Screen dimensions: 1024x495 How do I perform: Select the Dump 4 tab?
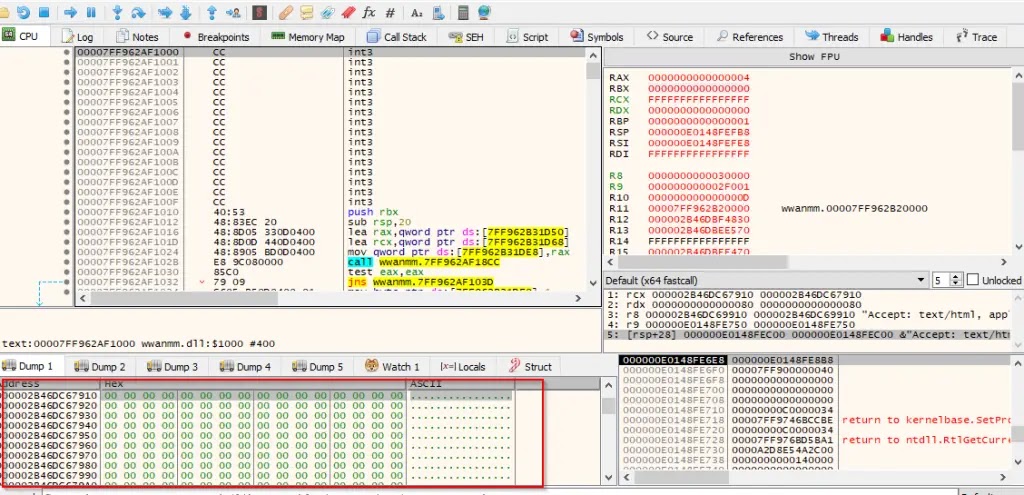point(245,366)
